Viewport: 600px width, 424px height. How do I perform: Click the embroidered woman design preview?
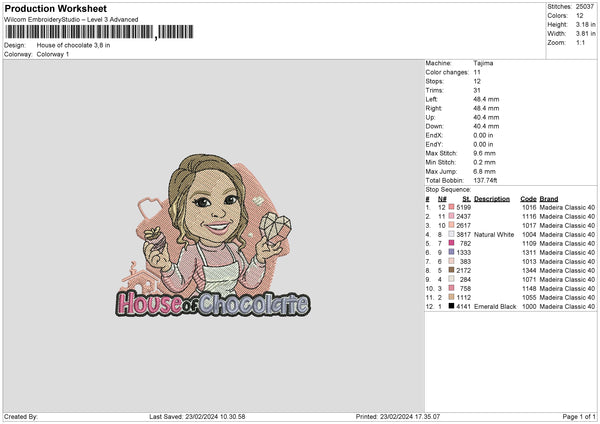click(213, 235)
